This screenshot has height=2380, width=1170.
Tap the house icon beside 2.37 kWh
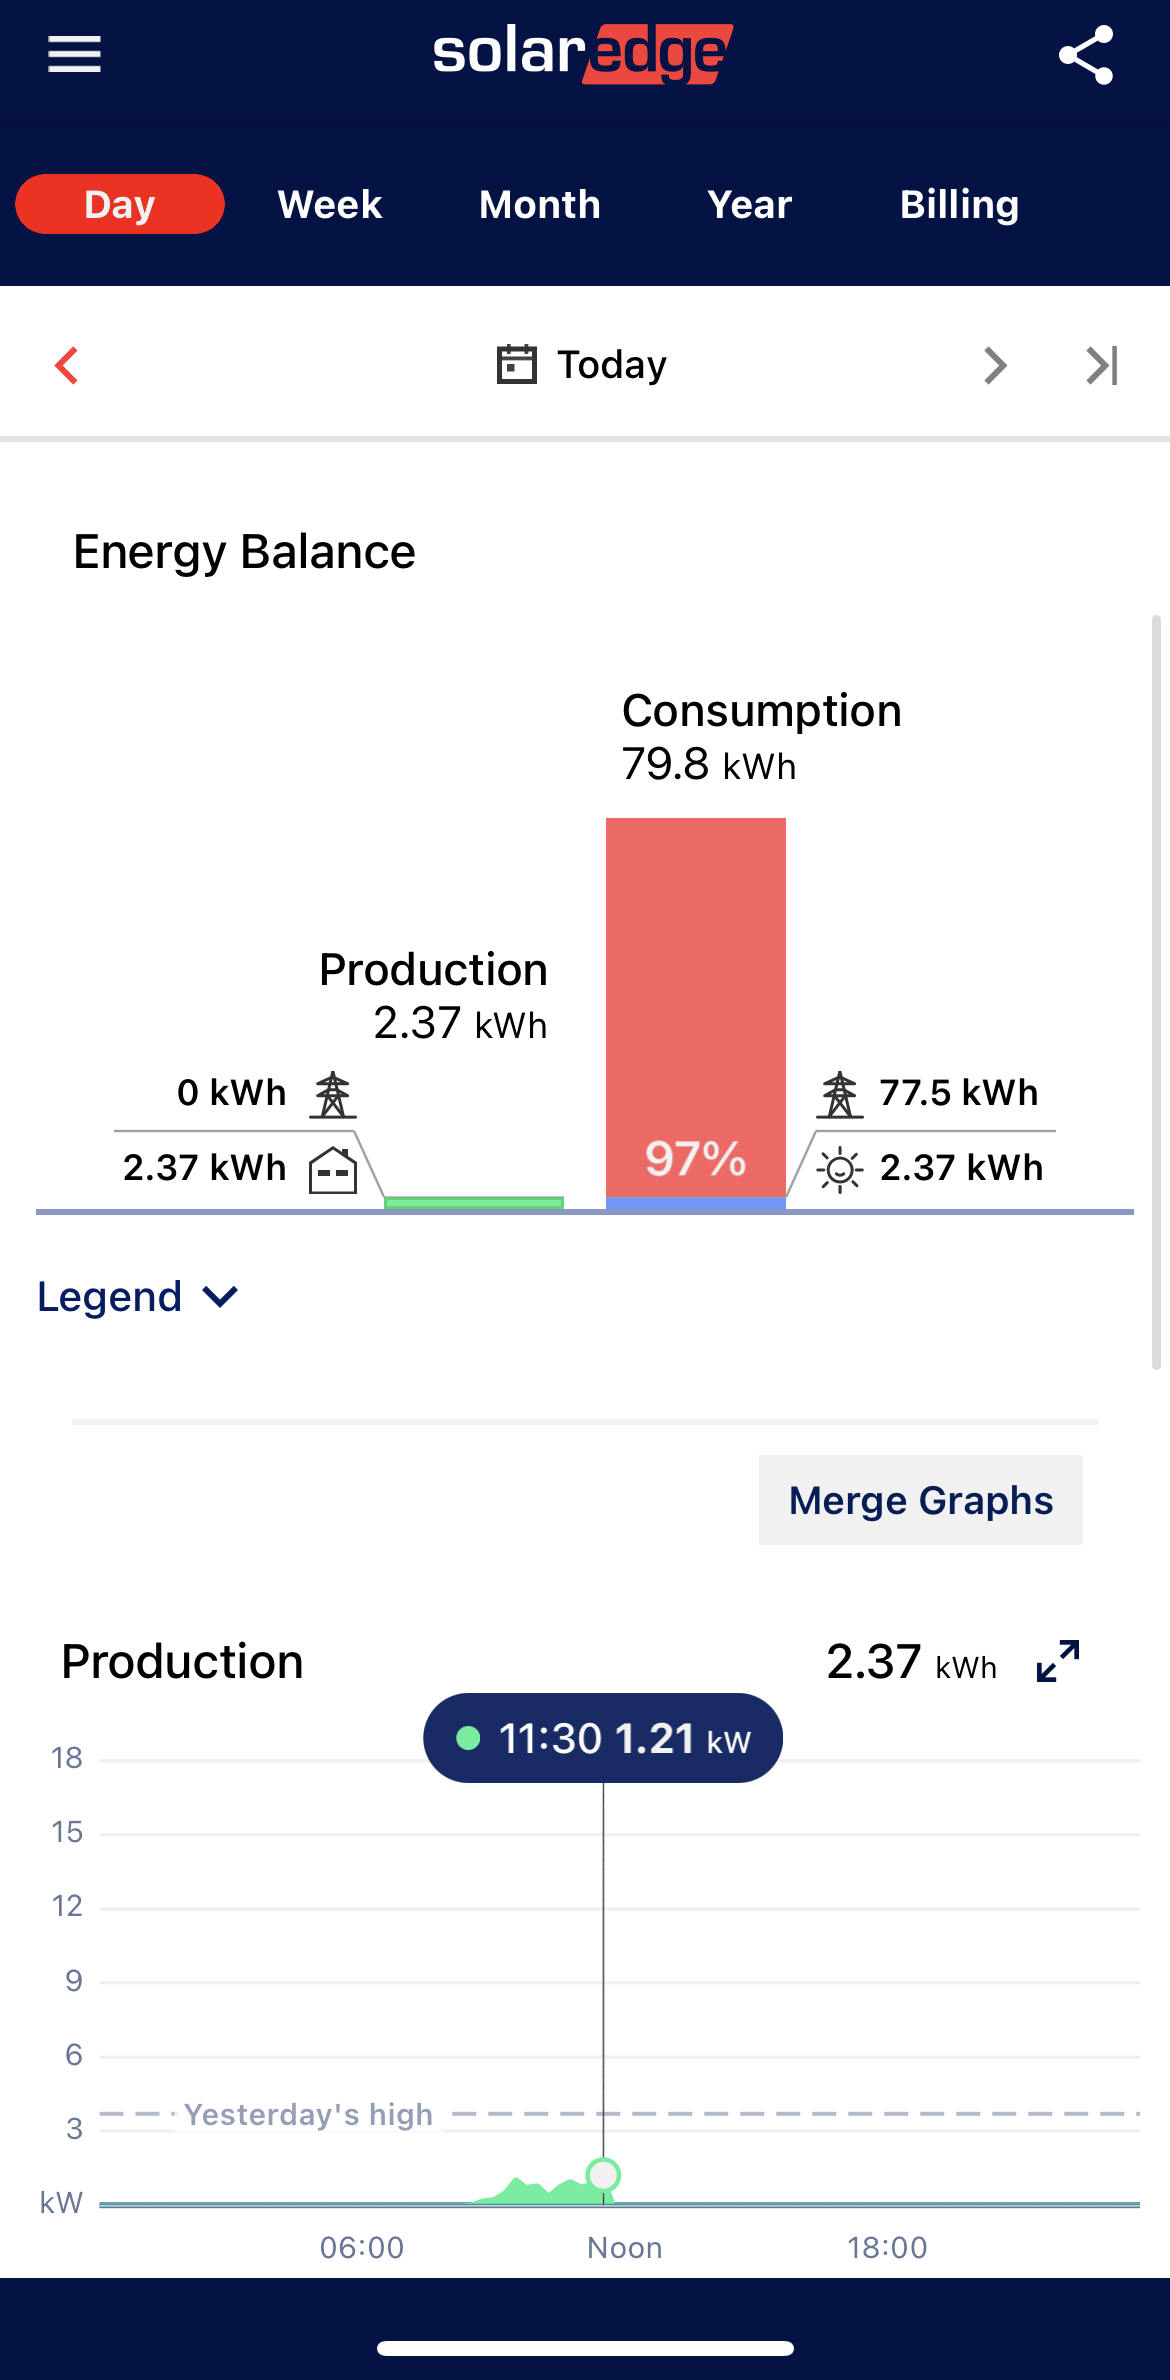(333, 1169)
